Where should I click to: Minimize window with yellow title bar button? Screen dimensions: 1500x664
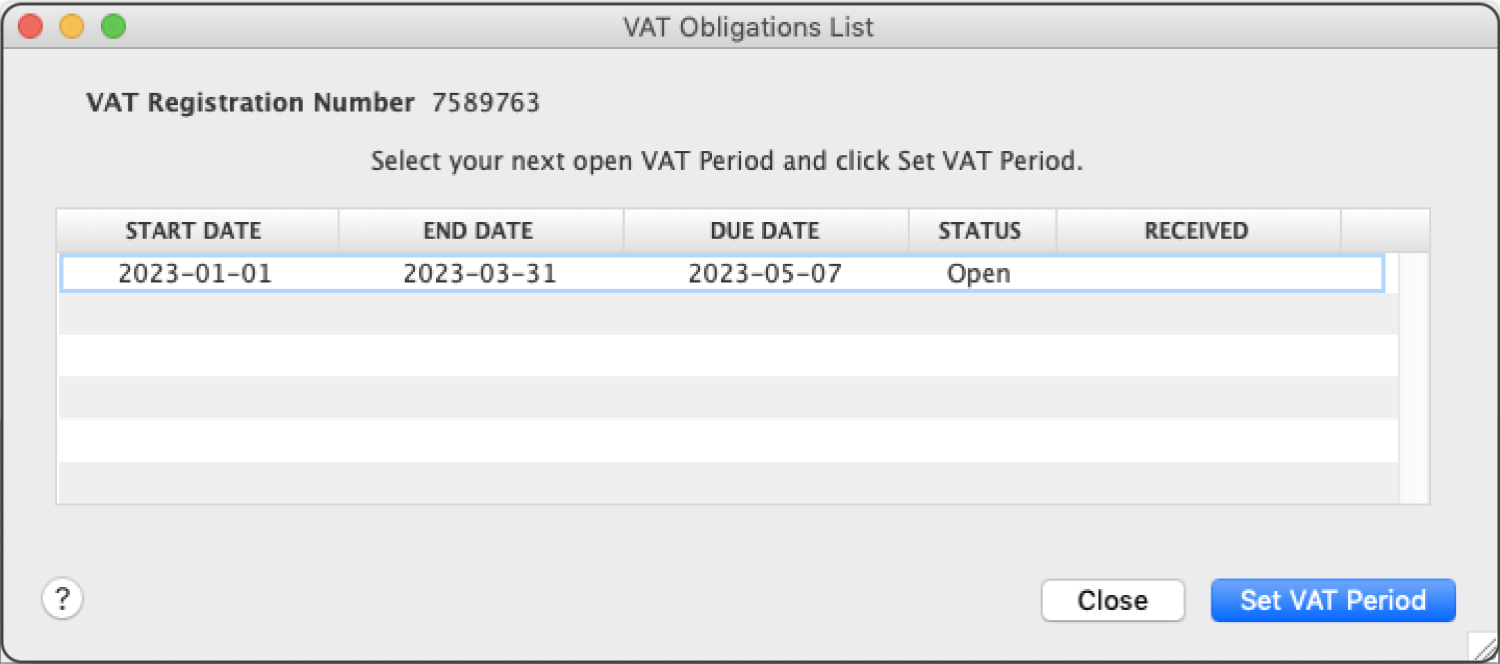(72, 26)
